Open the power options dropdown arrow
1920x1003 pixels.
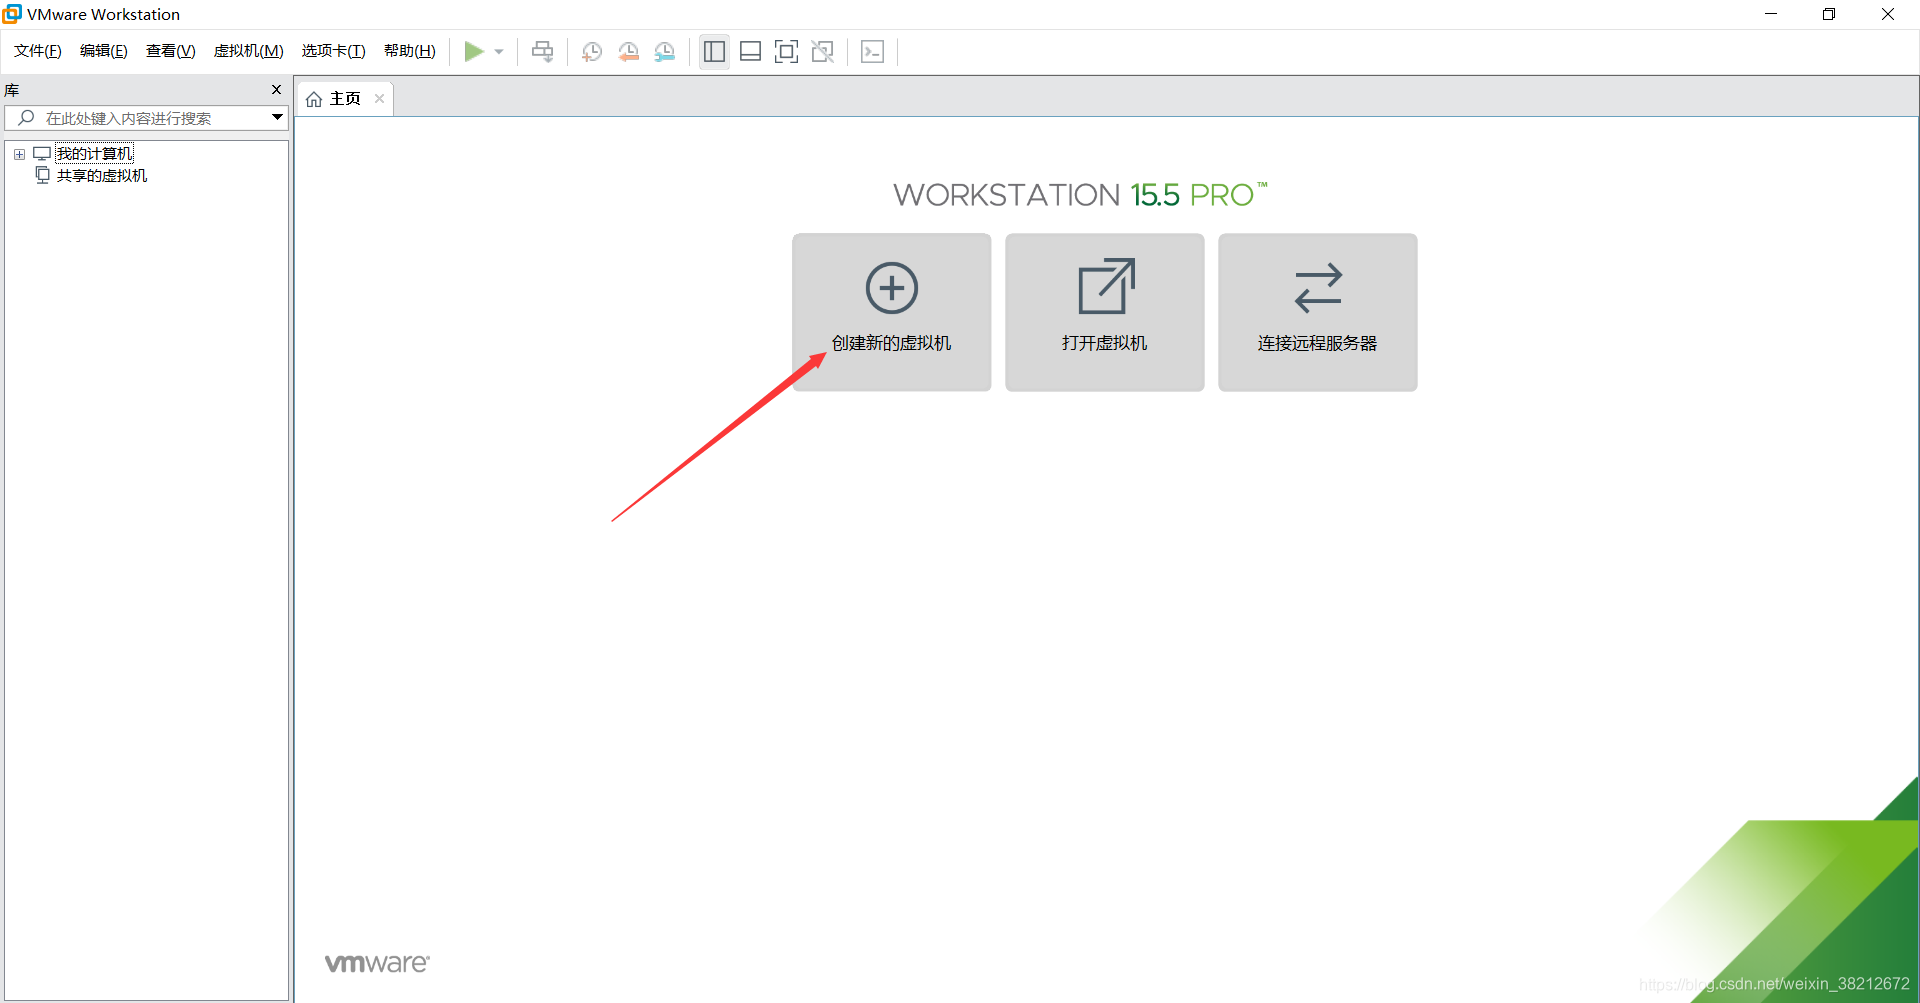499,52
